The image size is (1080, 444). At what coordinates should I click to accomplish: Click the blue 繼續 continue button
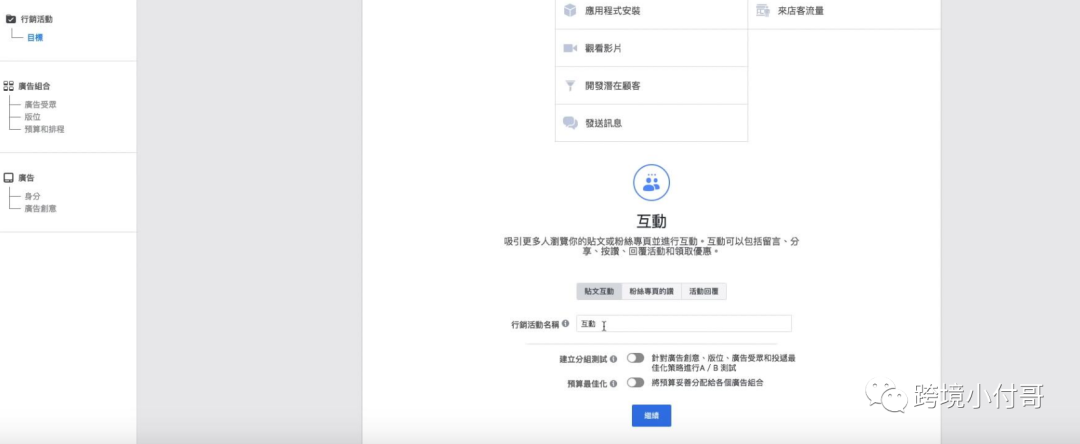651,416
